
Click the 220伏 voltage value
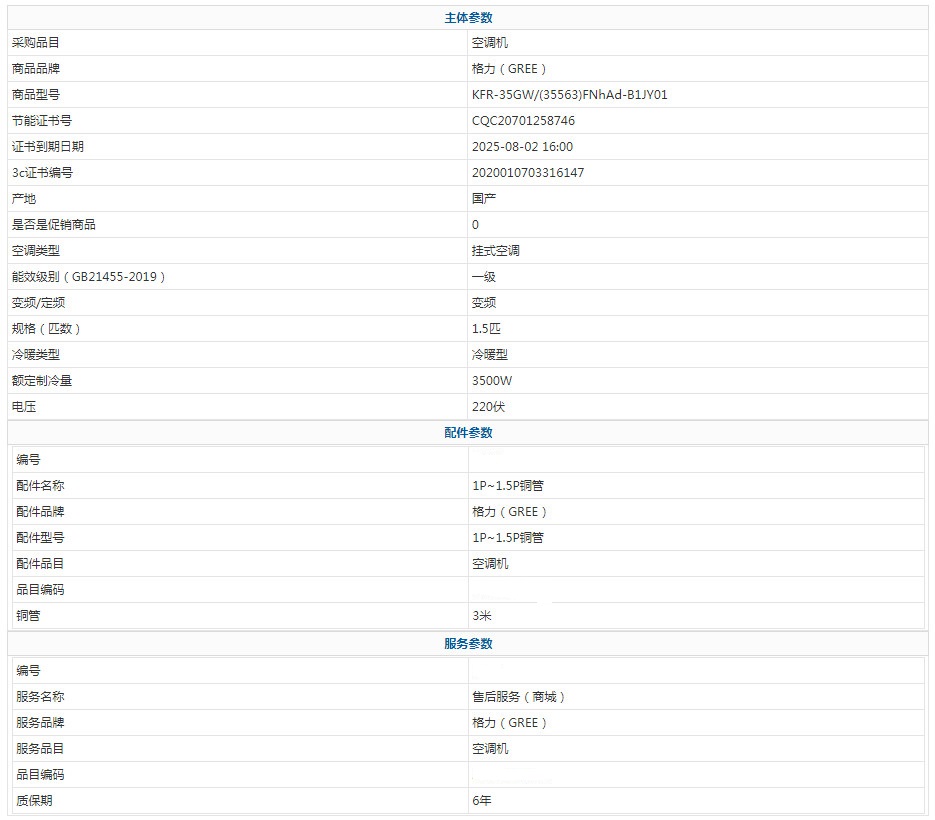[490, 407]
